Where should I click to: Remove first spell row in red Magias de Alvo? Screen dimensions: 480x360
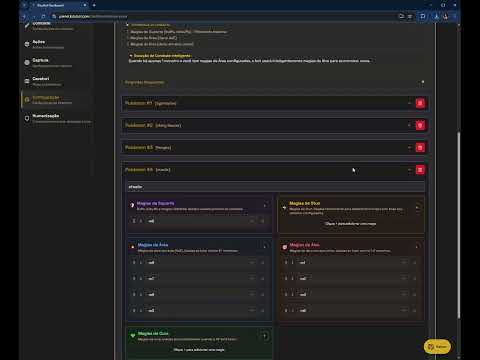click(414, 263)
